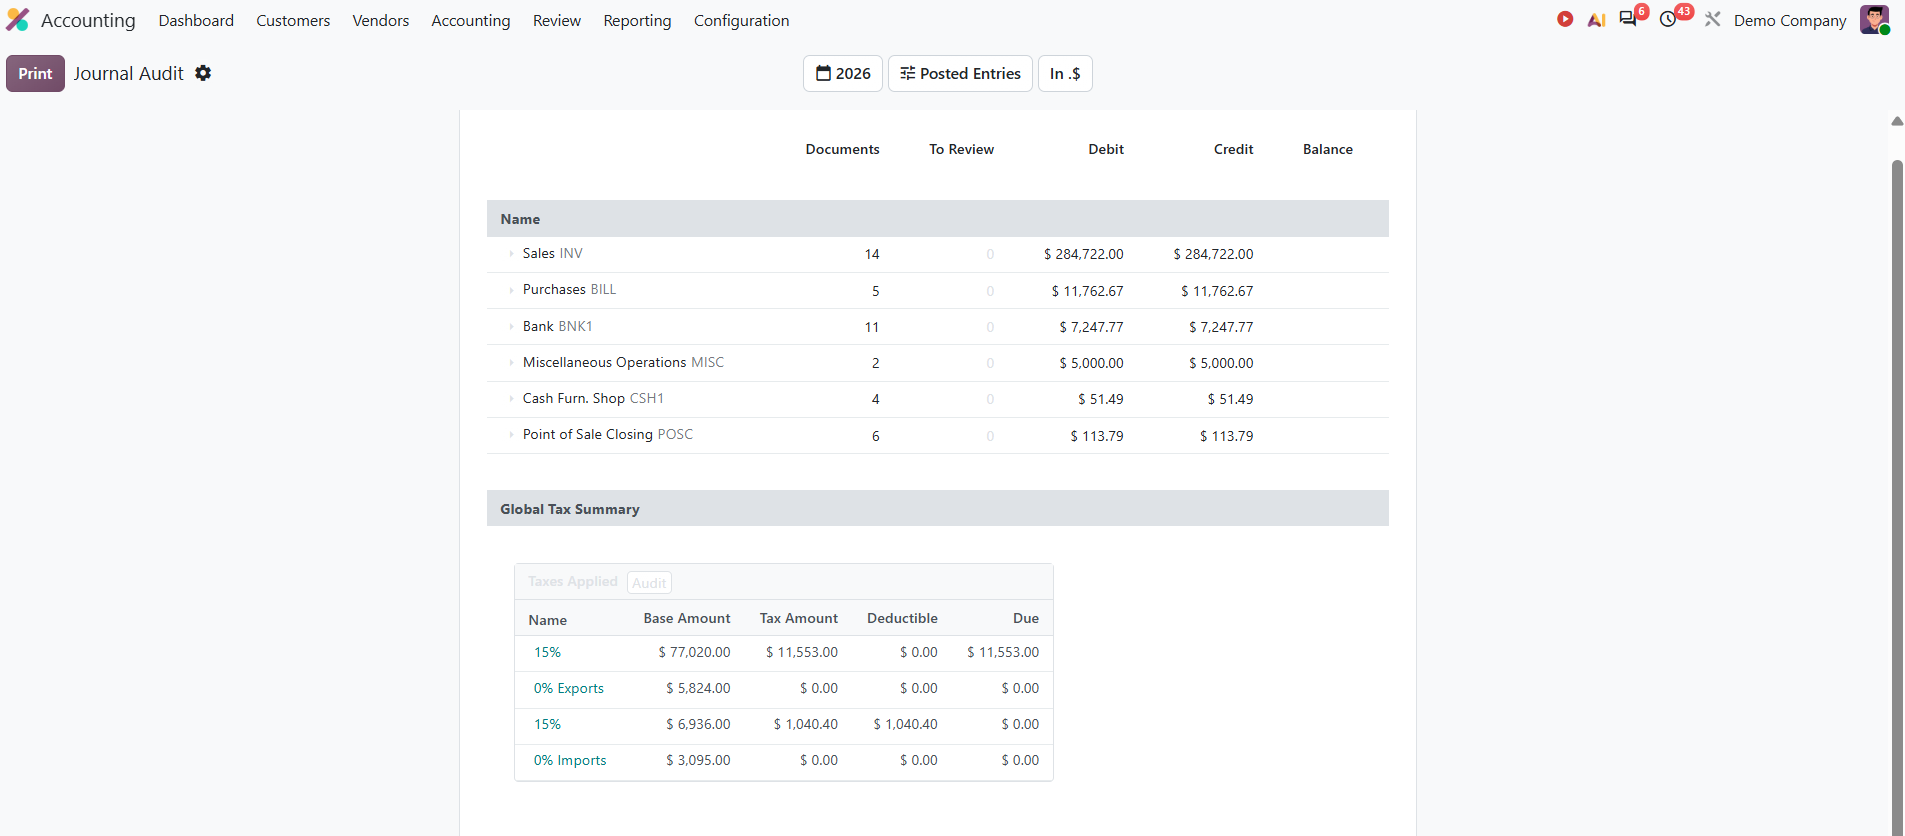Click the To Review column header
The image size is (1905, 836).
pyautogui.click(x=961, y=149)
